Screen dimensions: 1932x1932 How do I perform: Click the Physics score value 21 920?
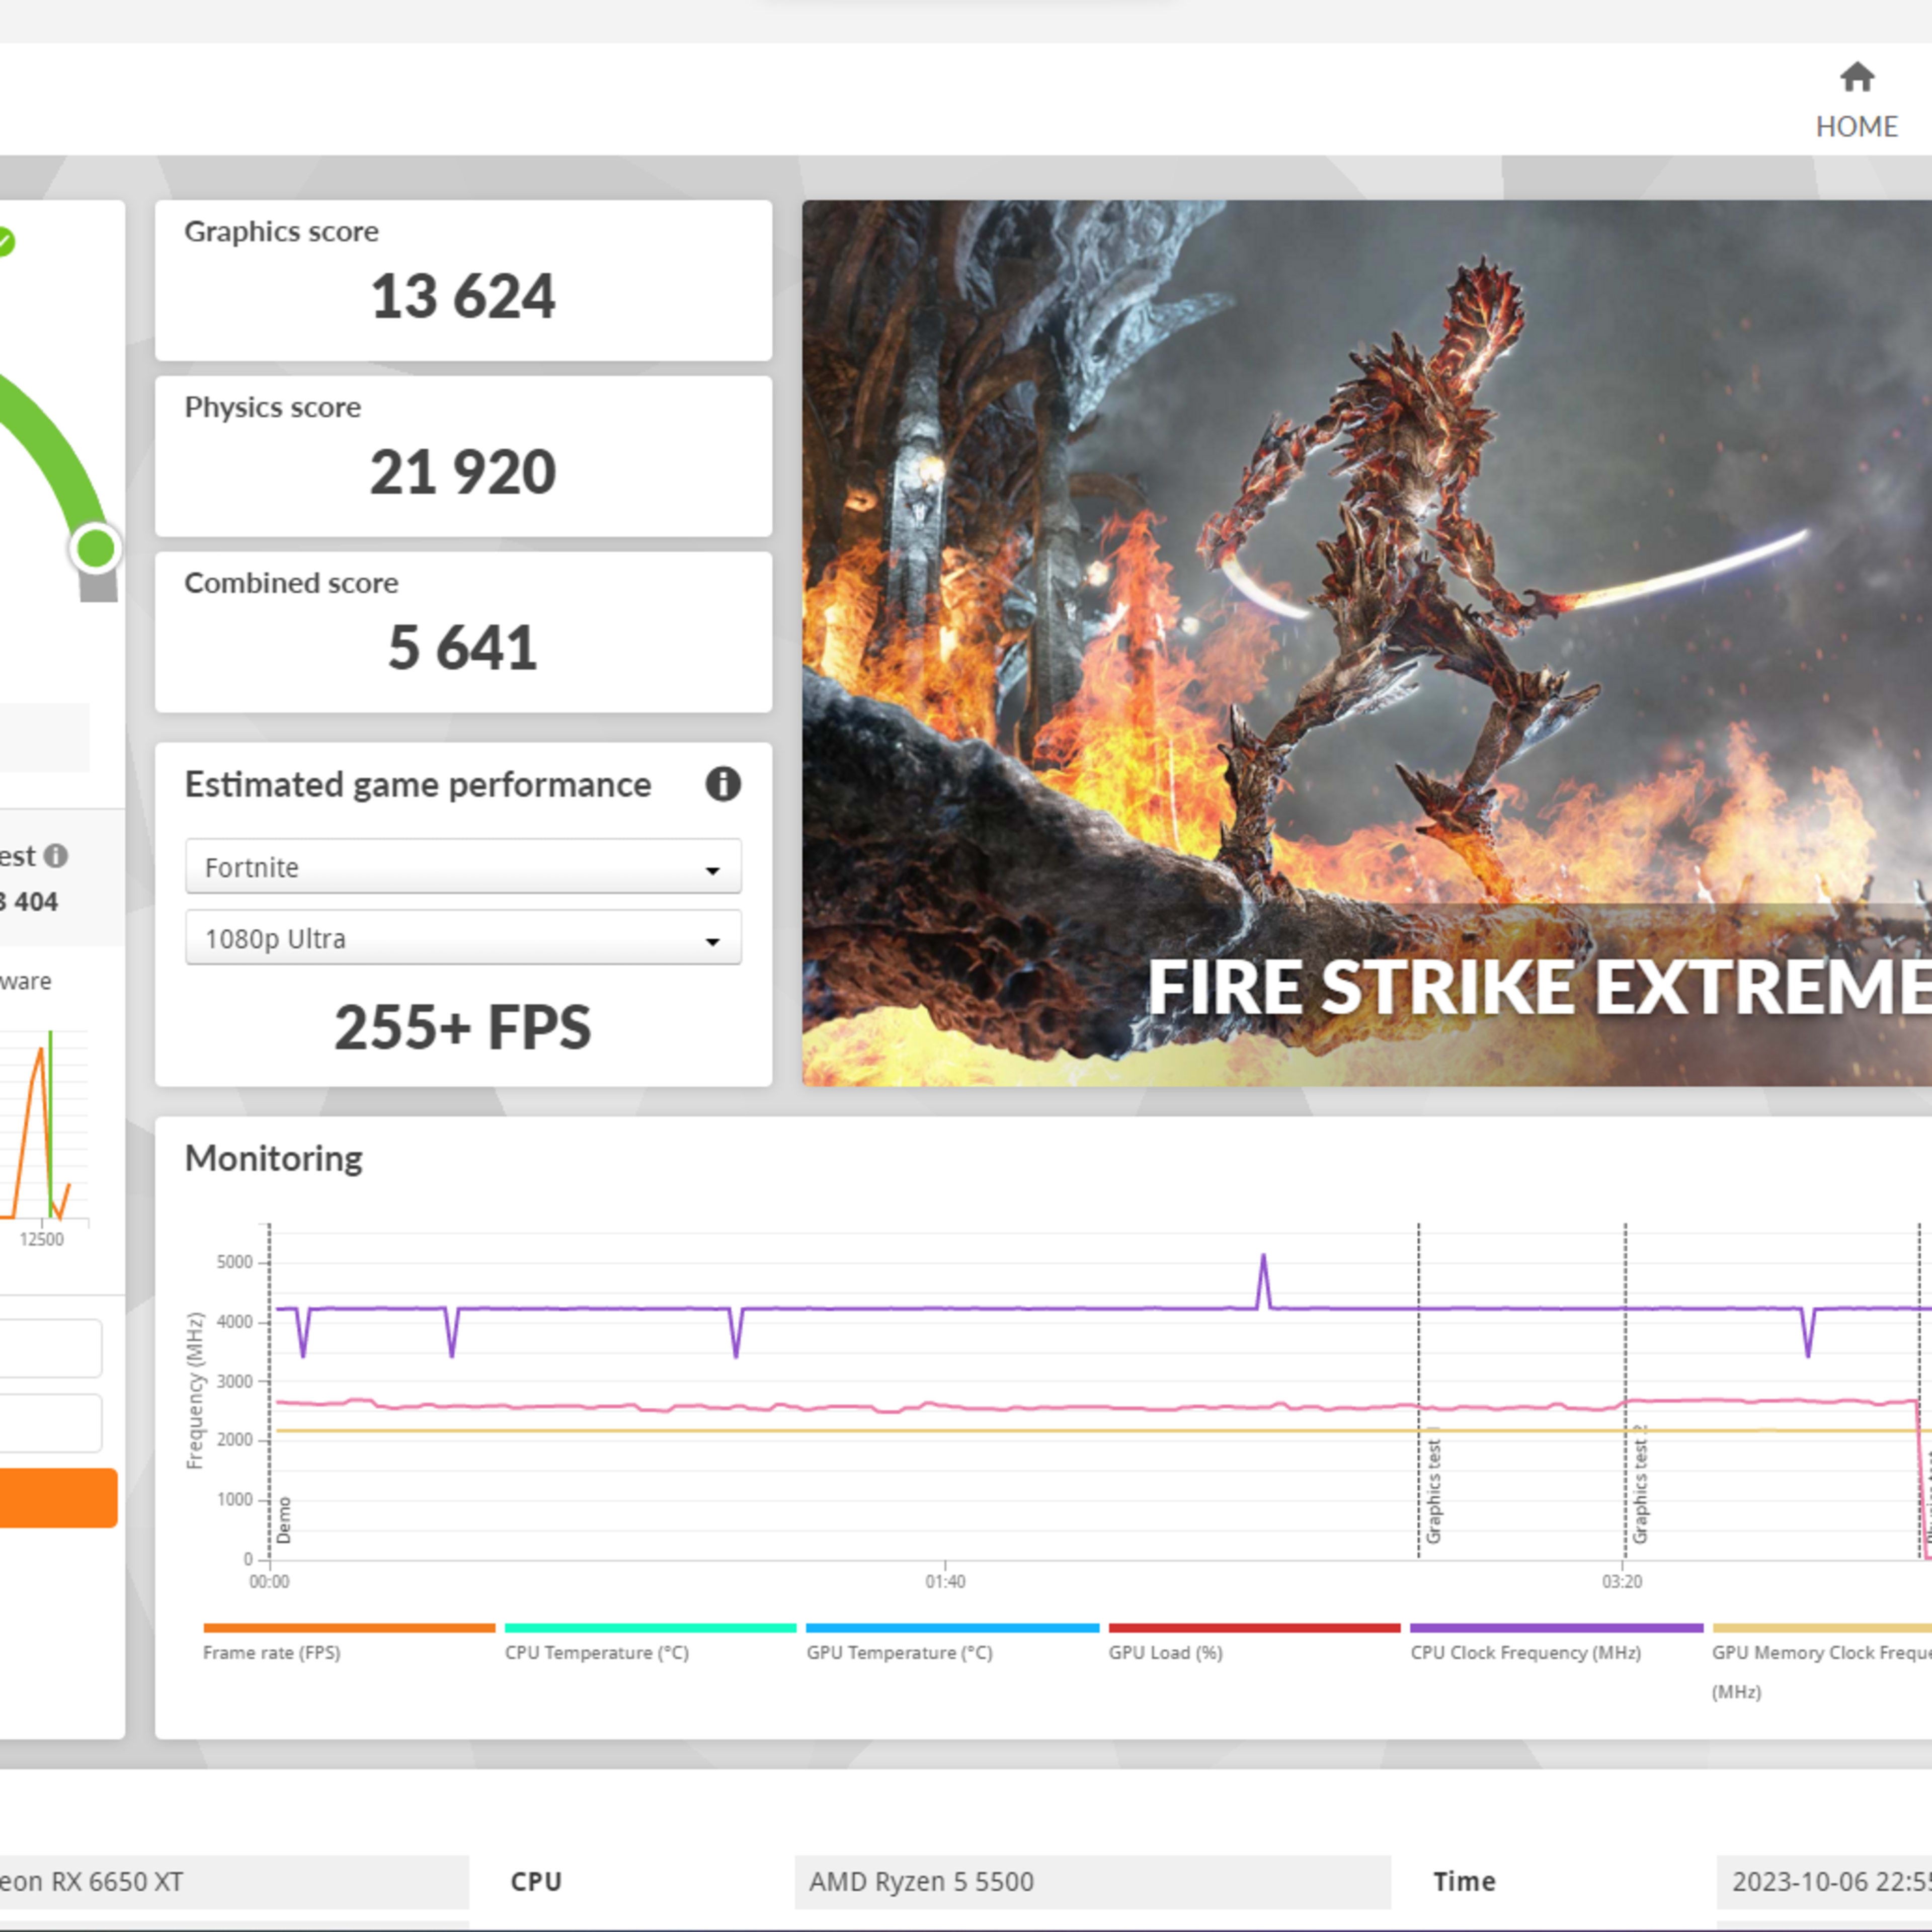[463, 472]
